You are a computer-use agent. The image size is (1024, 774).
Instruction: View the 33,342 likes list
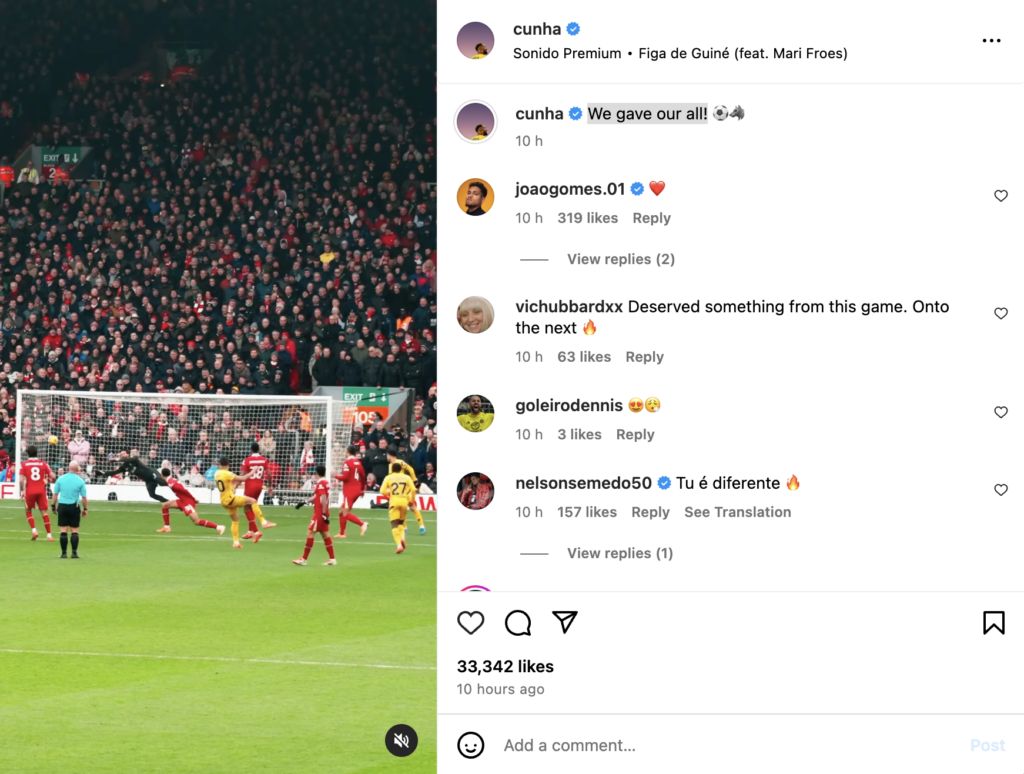[x=505, y=666]
